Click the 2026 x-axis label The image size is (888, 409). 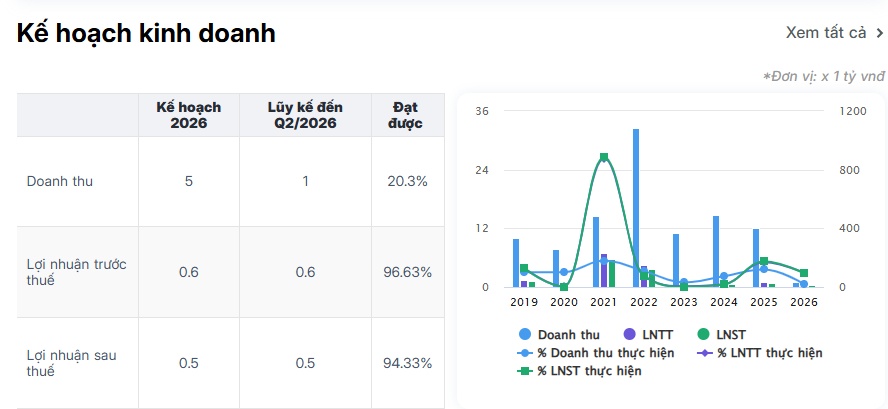pos(804,303)
